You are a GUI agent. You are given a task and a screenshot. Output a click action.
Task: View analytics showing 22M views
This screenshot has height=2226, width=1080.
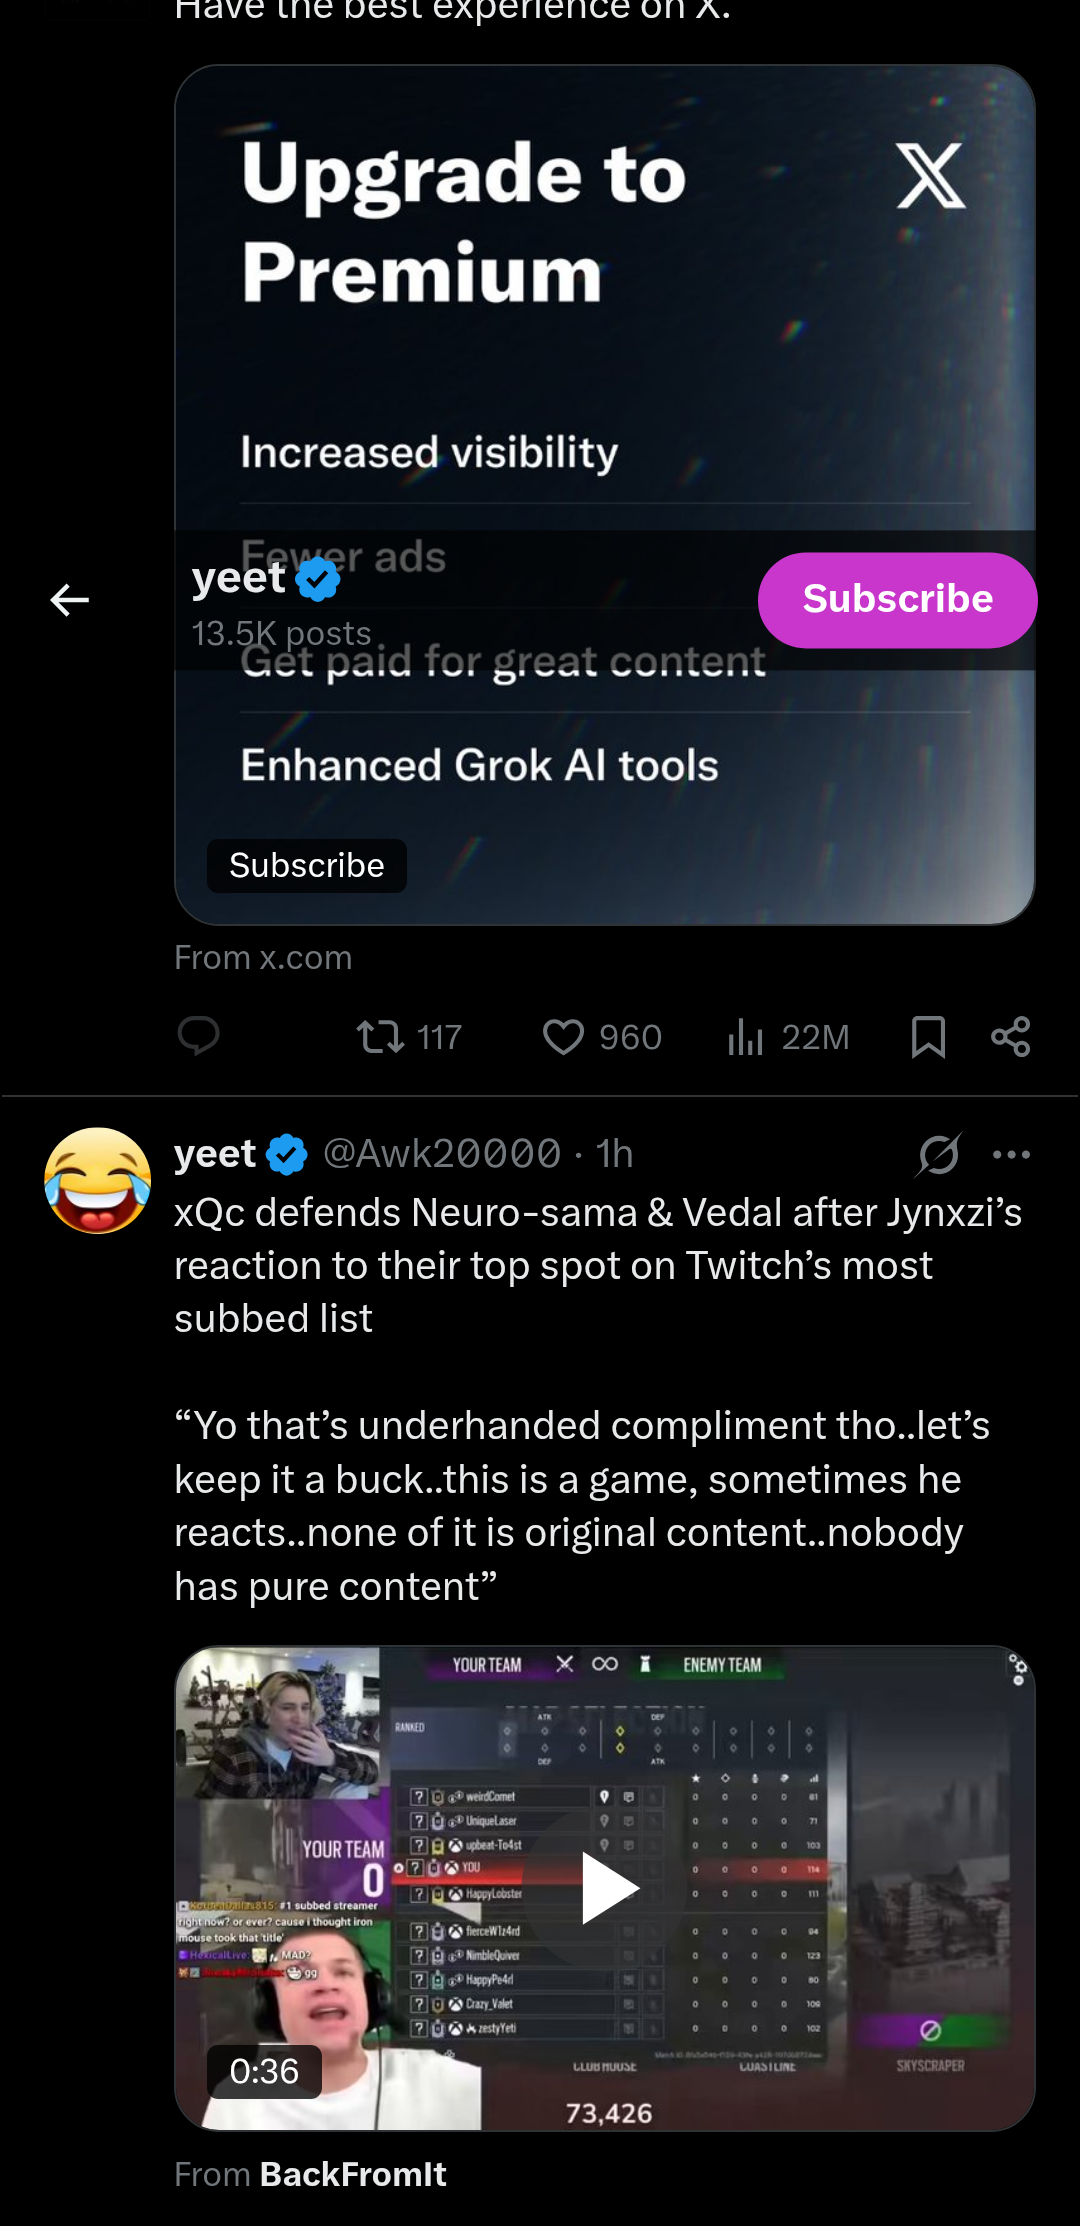pos(746,1037)
